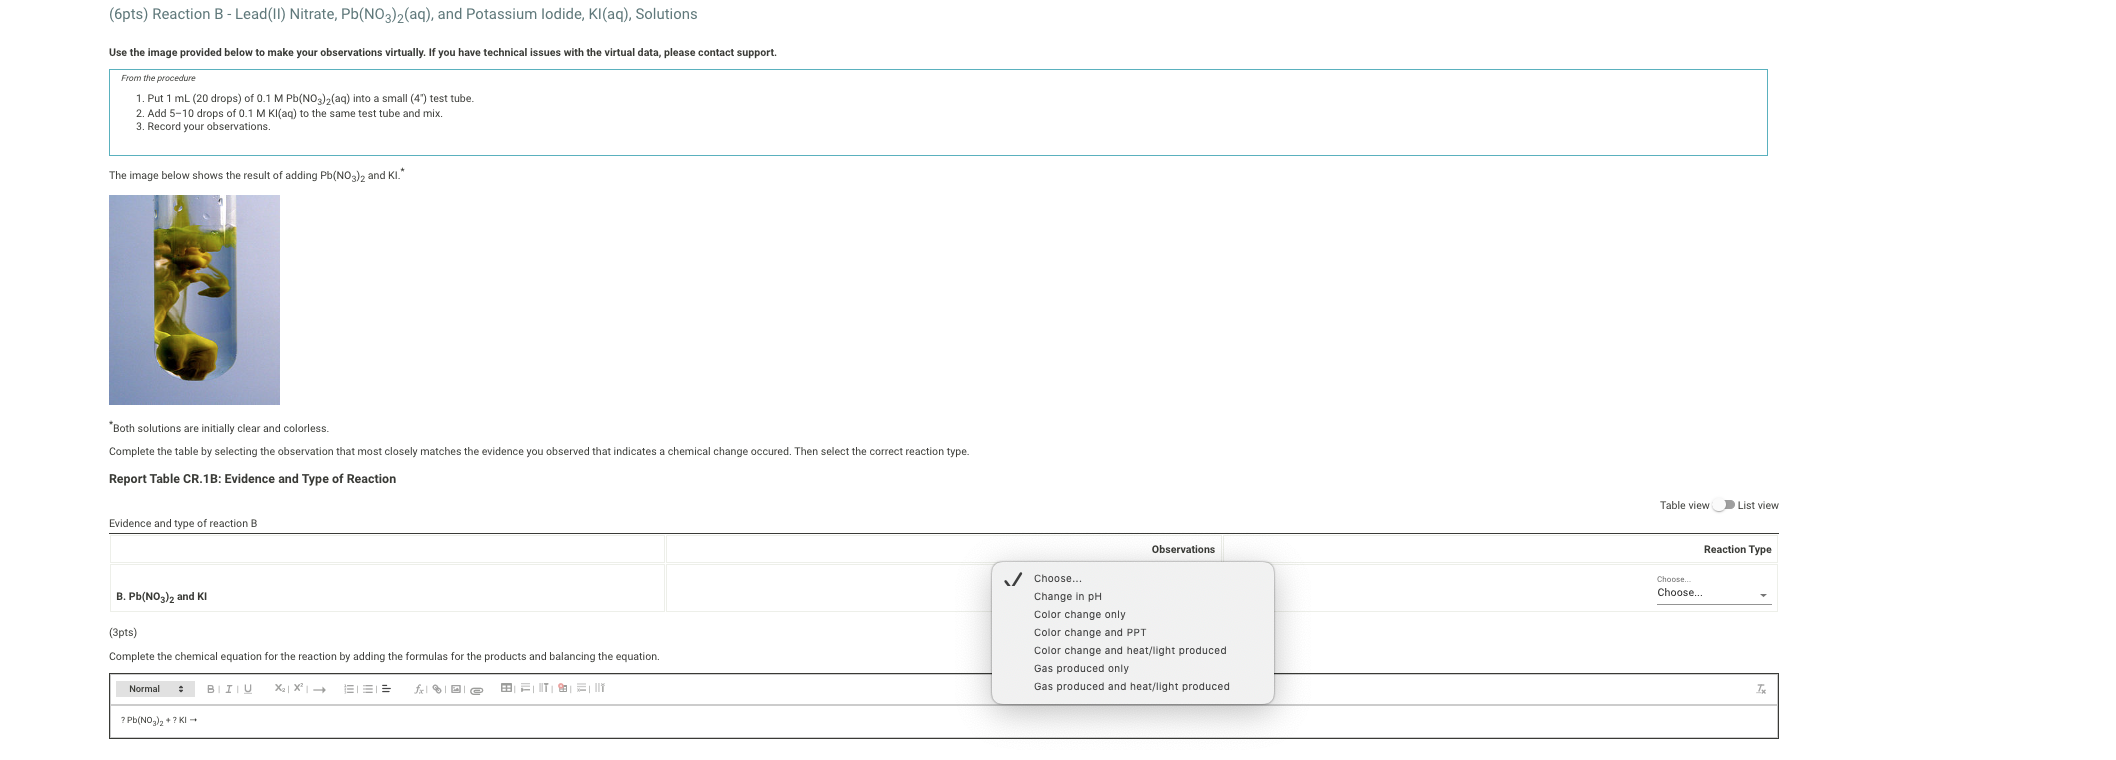Click the '(3pts)' label
Image resolution: width=2116 pixels, height=760 pixels.
point(123,632)
